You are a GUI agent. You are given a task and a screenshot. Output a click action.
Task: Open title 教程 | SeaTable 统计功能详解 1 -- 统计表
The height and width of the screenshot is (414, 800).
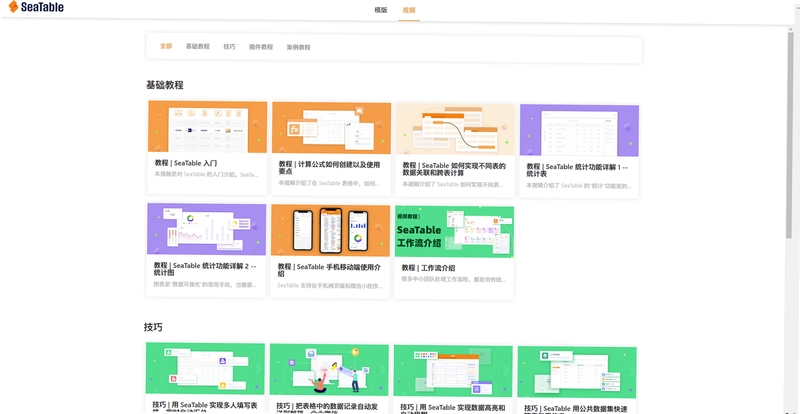click(577, 170)
